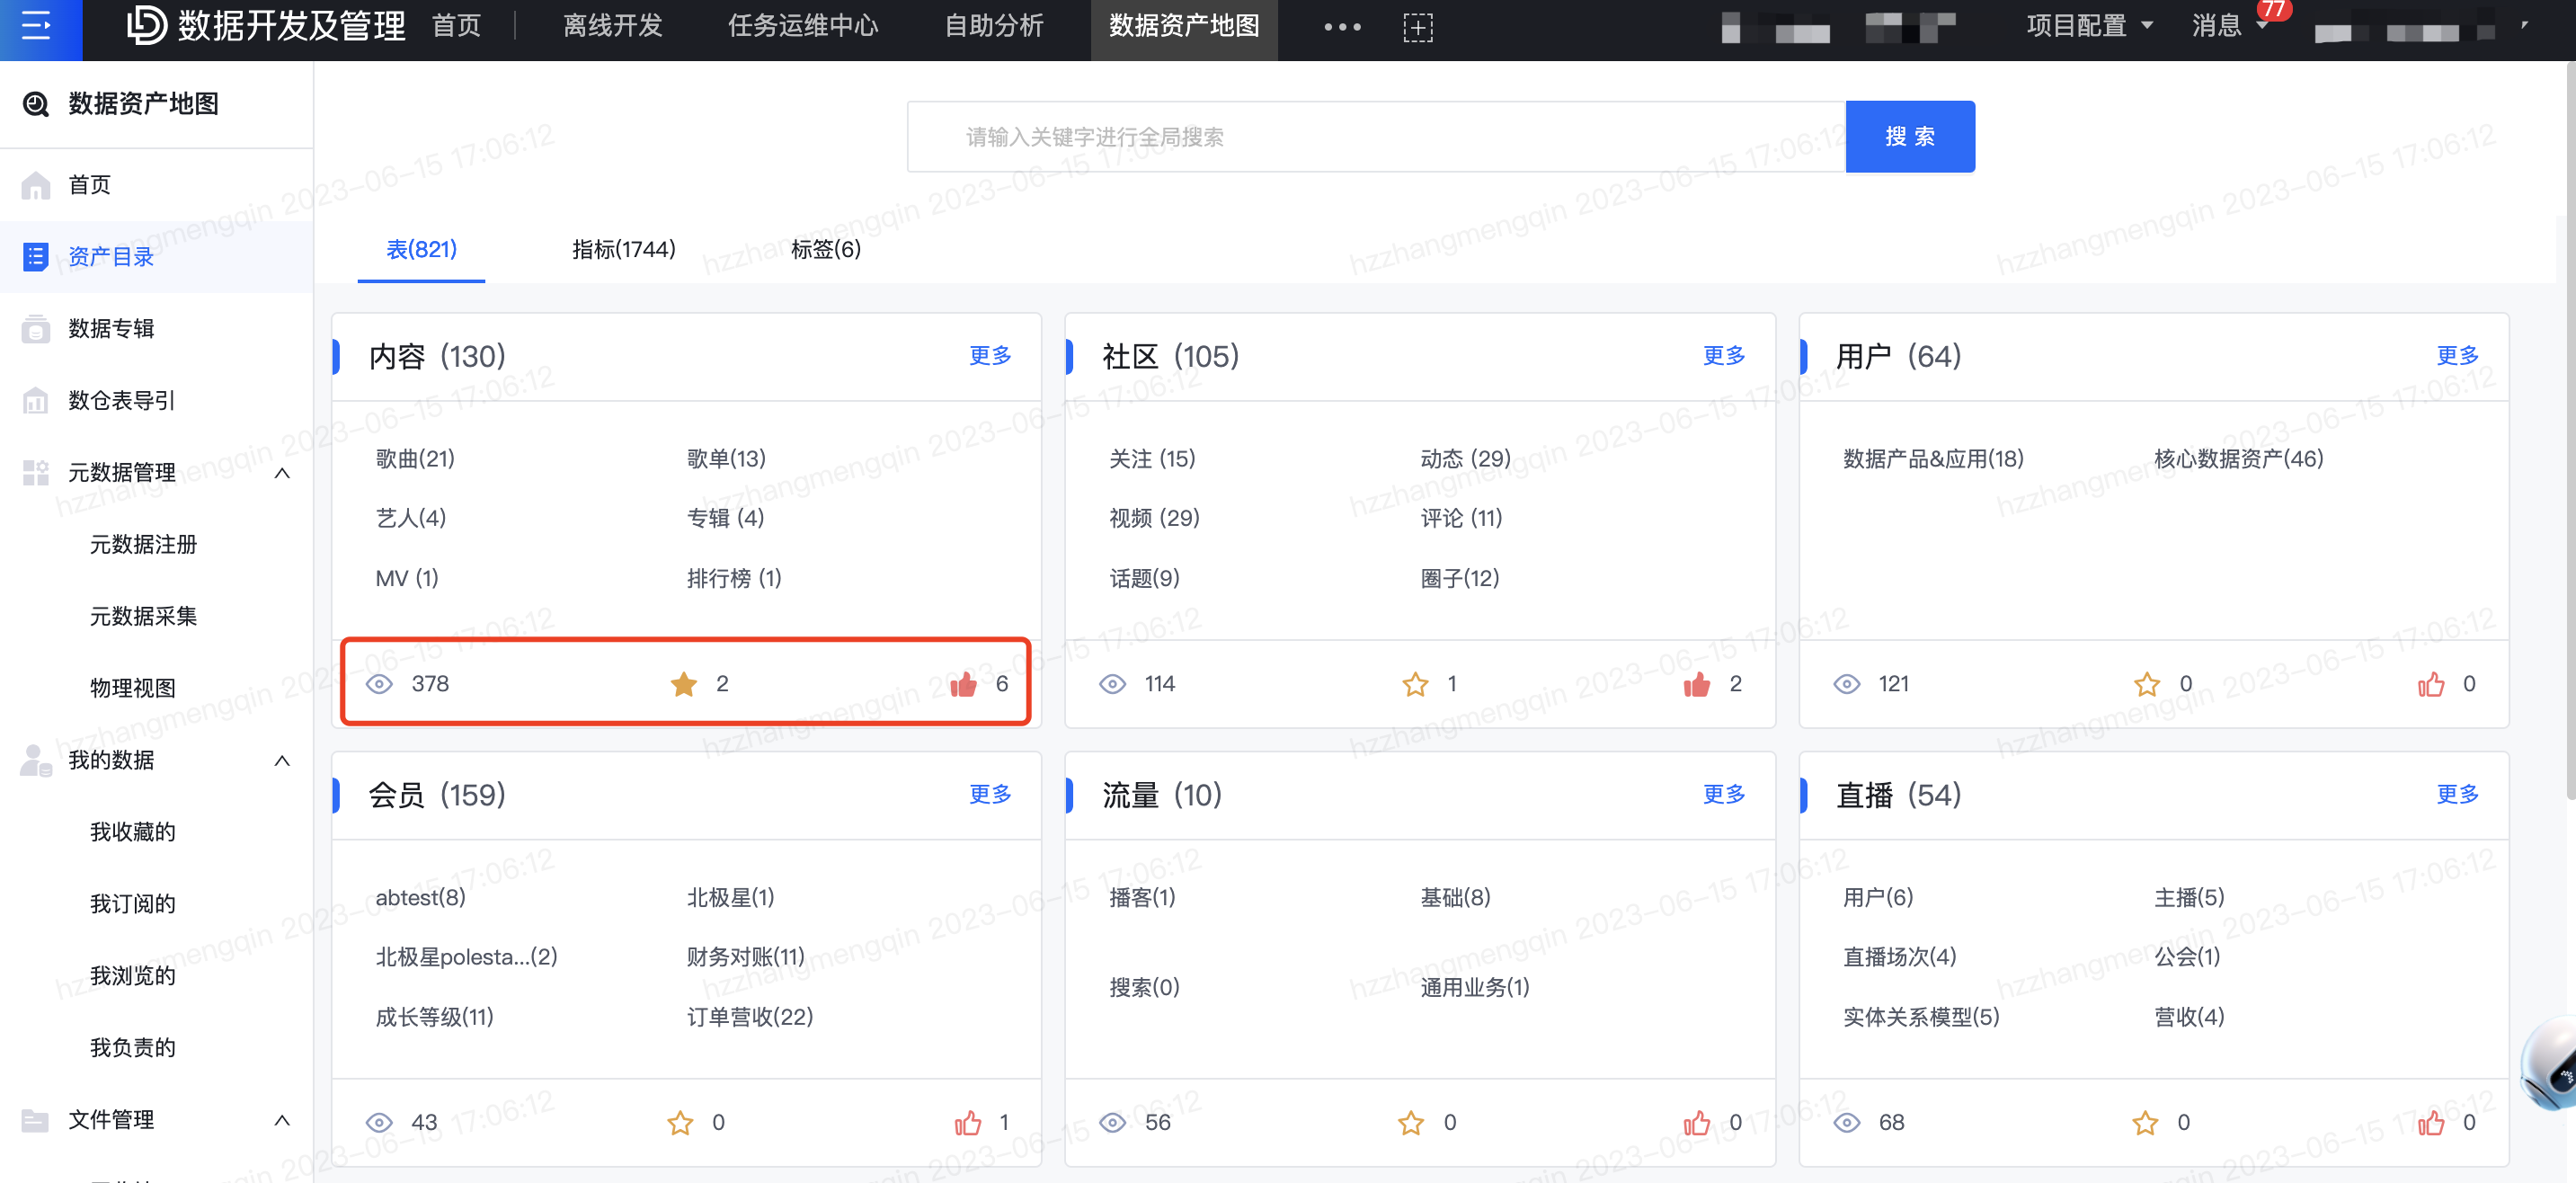Toggle the favorite star on 内容 card
2576x1183 pixels.
[x=684, y=684]
